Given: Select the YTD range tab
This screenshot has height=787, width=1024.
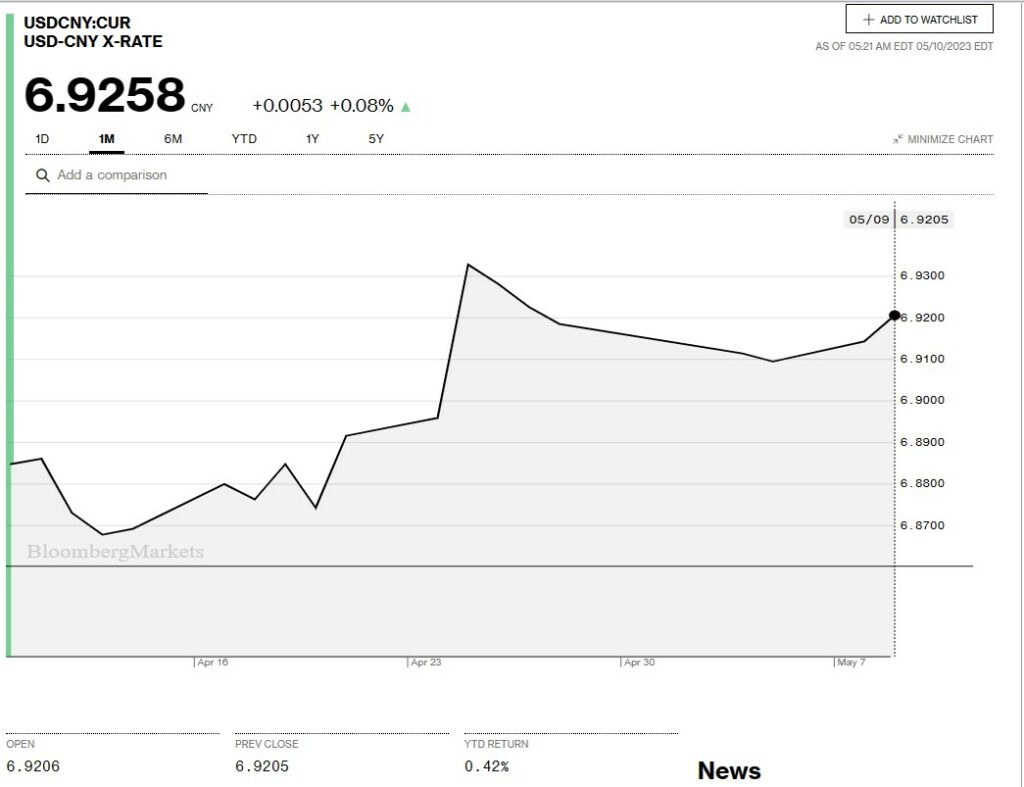Looking at the screenshot, I should (244, 139).
